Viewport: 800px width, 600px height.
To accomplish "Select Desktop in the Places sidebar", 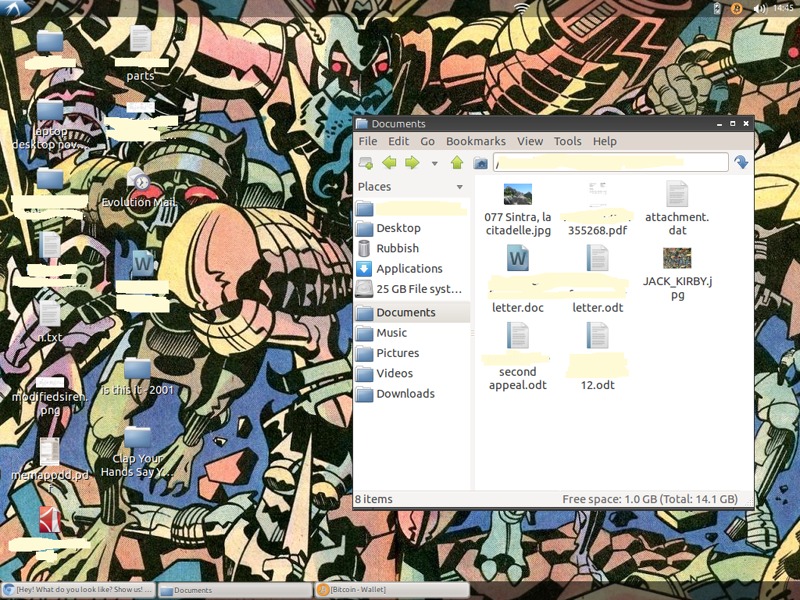I will 412,228.
